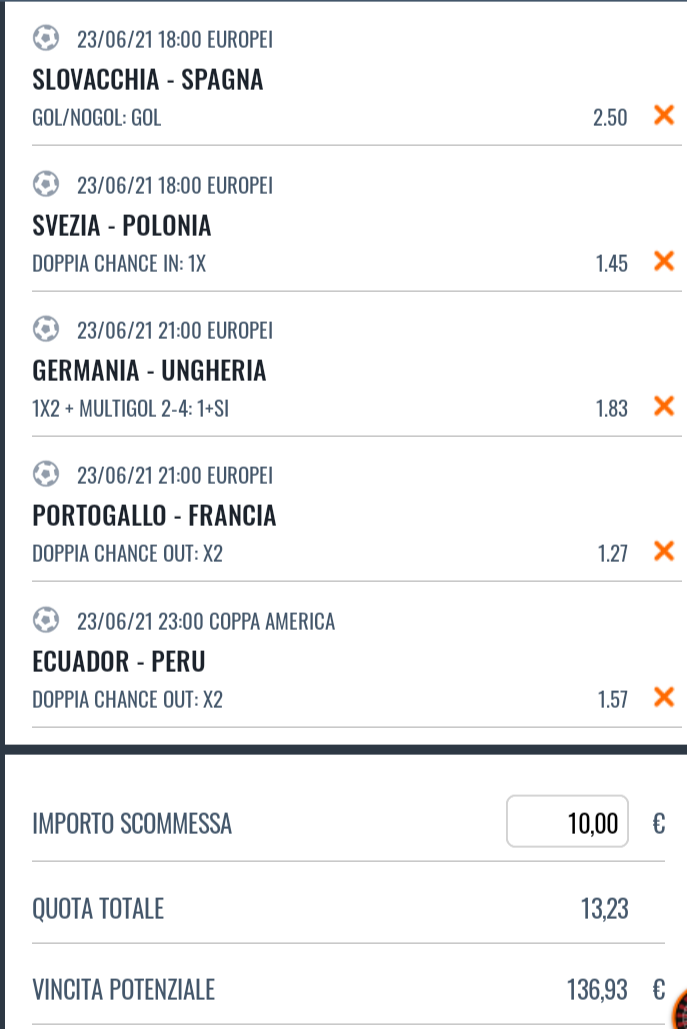Viewport: 687px width, 1029px height.
Task: Remove Svezia - Polonia bet from slip
Action: (x=662, y=262)
